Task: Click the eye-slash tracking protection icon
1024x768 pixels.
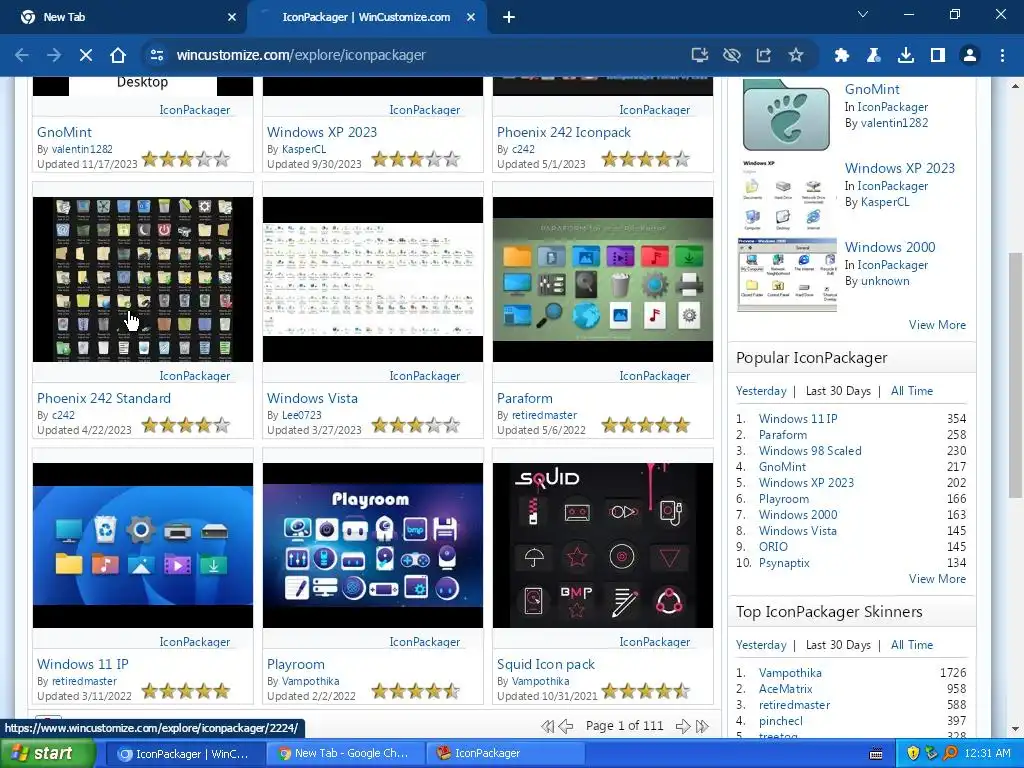Action: coord(731,56)
